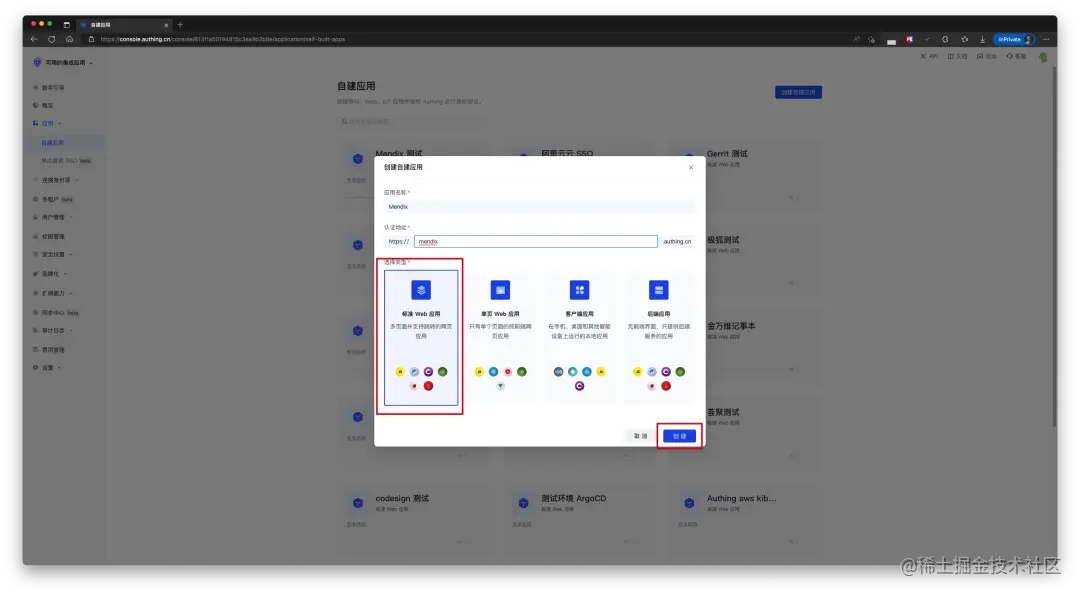Viewport: 1080px width, 595px height.
Task: Open 单点登录 SSO in the sidebar
Action: point(66,160)
